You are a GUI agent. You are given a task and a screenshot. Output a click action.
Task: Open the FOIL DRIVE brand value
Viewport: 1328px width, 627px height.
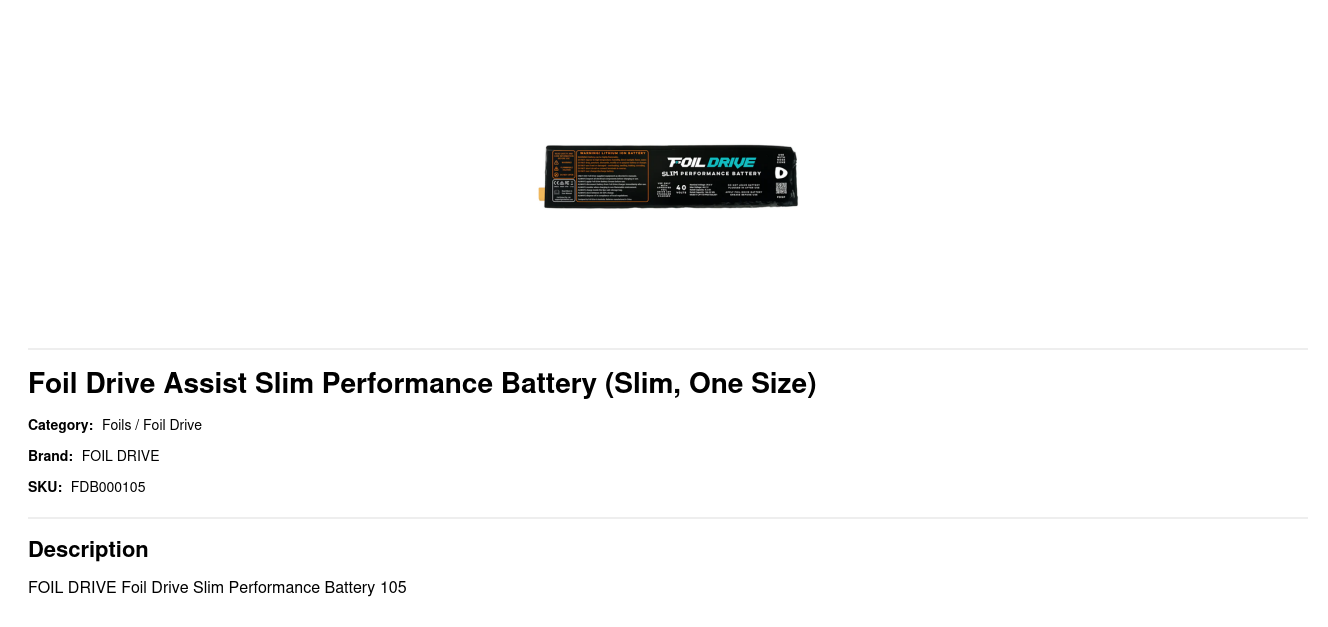(x=120, y=456)
